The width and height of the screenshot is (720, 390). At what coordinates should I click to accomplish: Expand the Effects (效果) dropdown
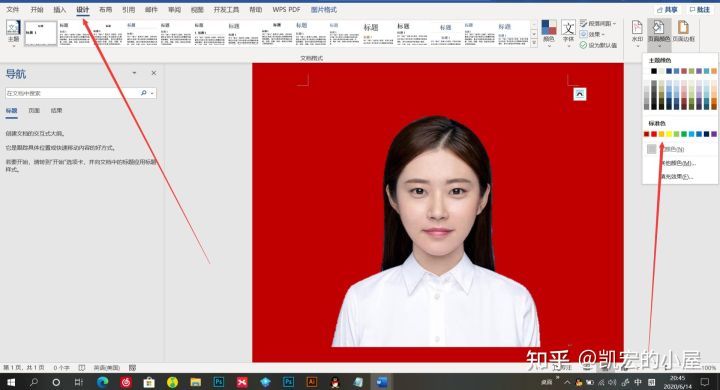point(592,34)
